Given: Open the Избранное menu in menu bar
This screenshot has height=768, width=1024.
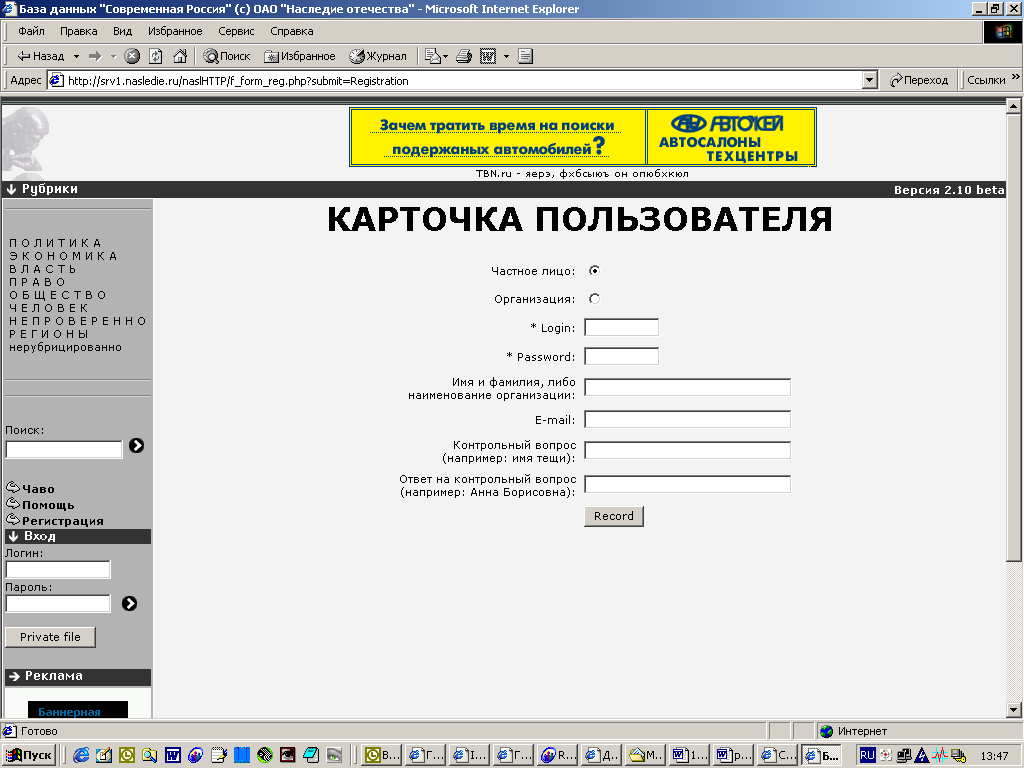Looking at the screenshot, I should coord(175,31).
